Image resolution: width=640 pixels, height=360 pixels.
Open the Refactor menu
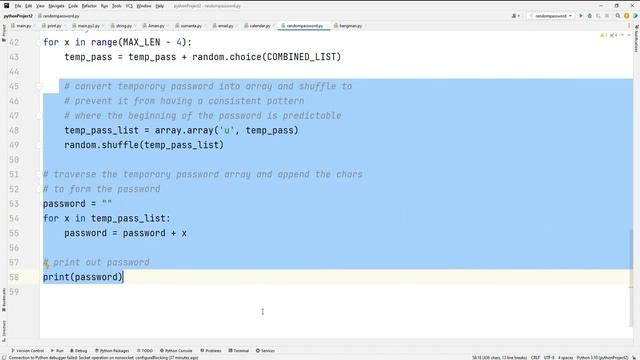[x=89, y=6]
